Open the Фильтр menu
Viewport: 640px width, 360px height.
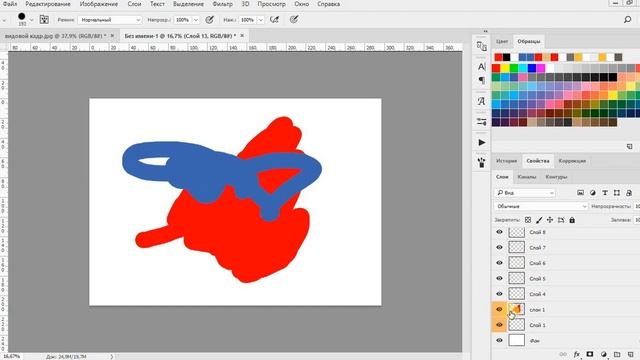(222, 4)
